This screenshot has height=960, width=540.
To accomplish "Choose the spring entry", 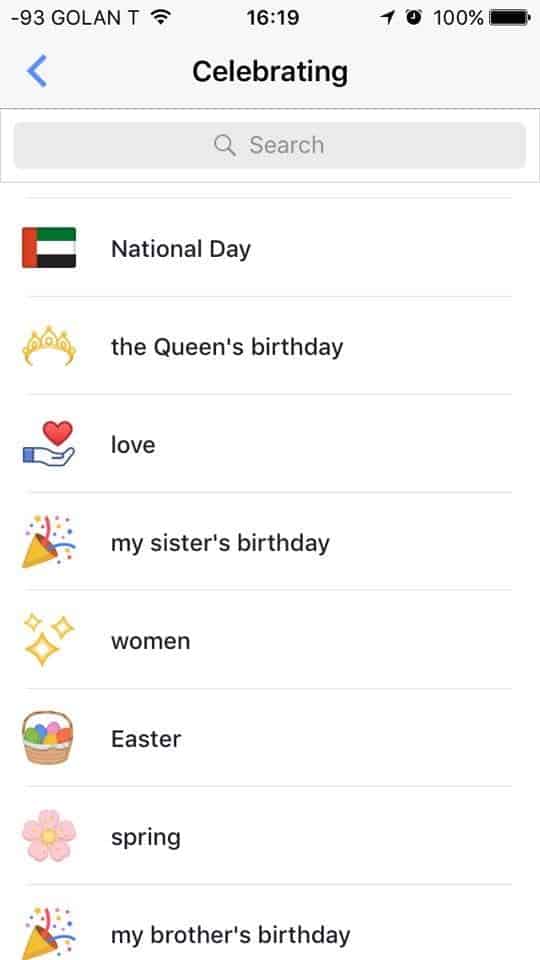I will click(270, 836).
